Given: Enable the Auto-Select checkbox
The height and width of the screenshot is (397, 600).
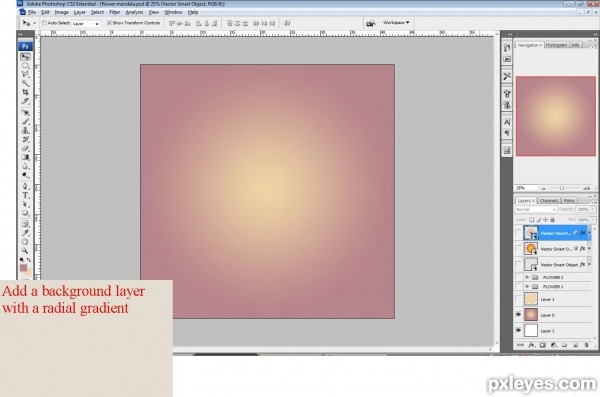Looking at the screenshot, I should coord(44,23).
